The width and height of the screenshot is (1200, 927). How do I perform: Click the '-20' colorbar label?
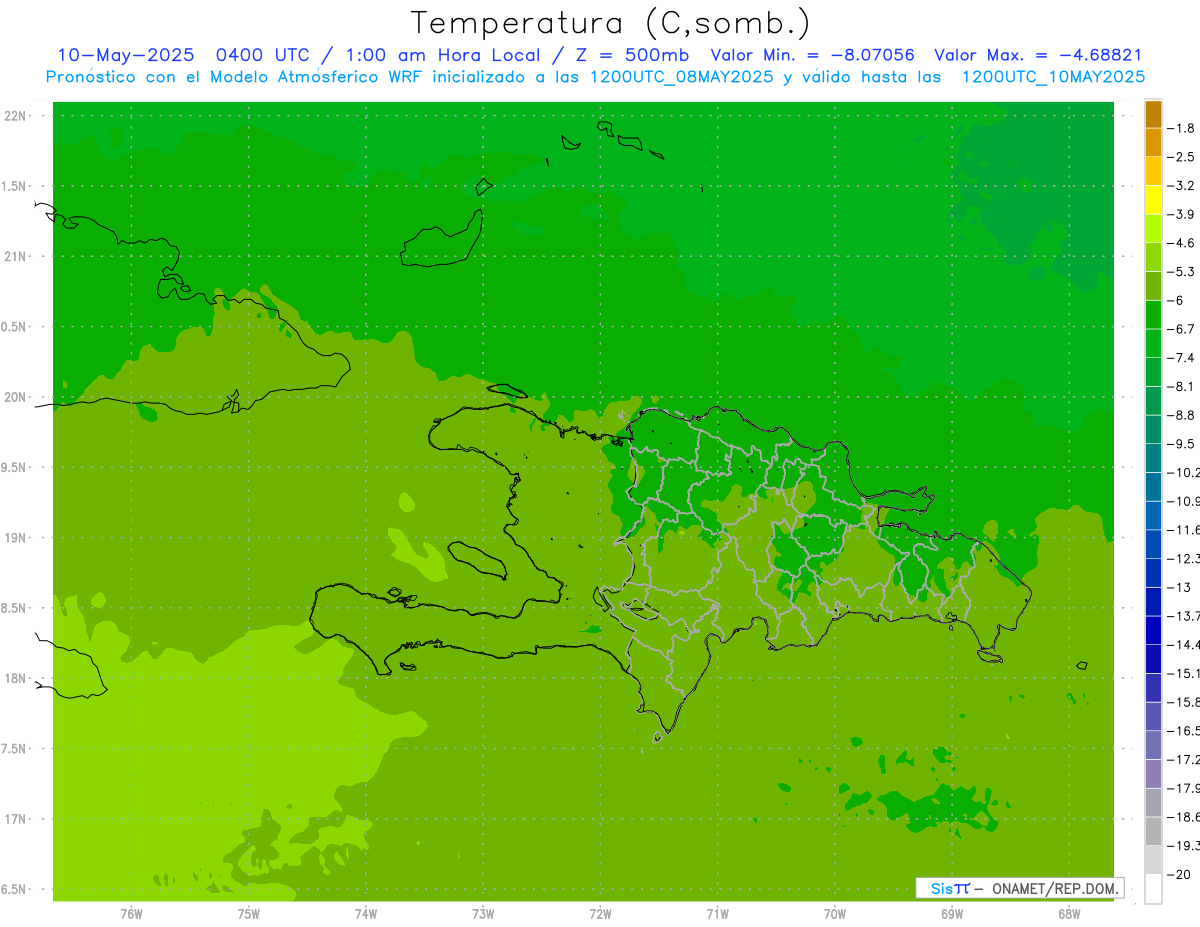pos(1178,874)
